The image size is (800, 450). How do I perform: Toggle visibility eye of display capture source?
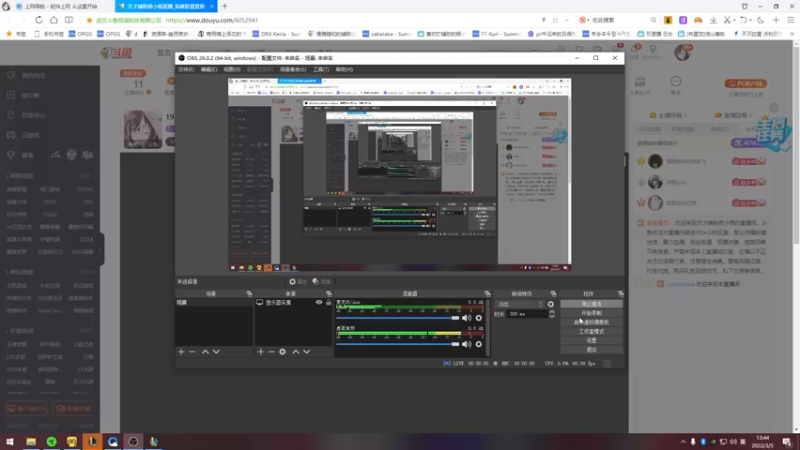[319, 303]
